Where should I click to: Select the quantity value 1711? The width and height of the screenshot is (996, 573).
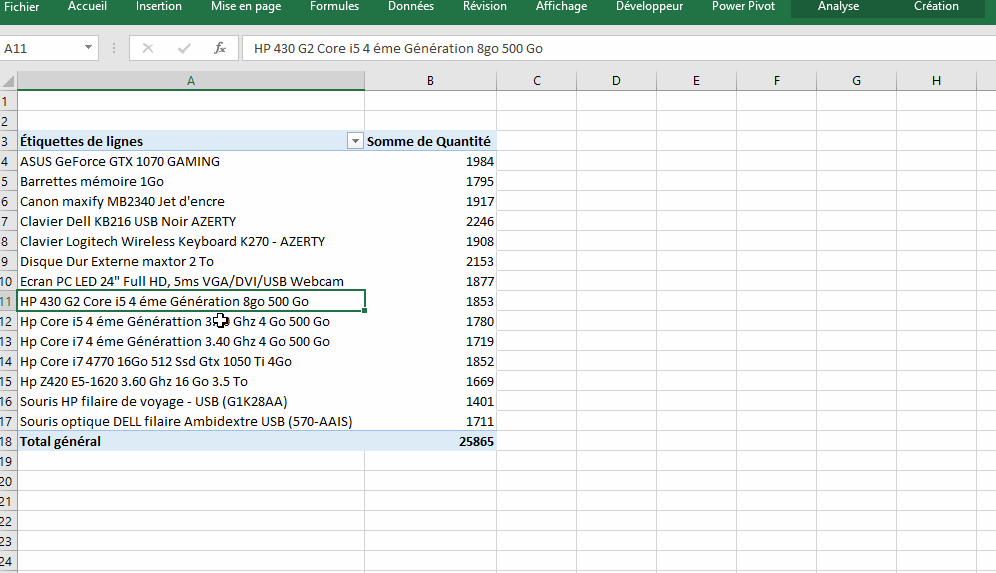click(430, 421)
